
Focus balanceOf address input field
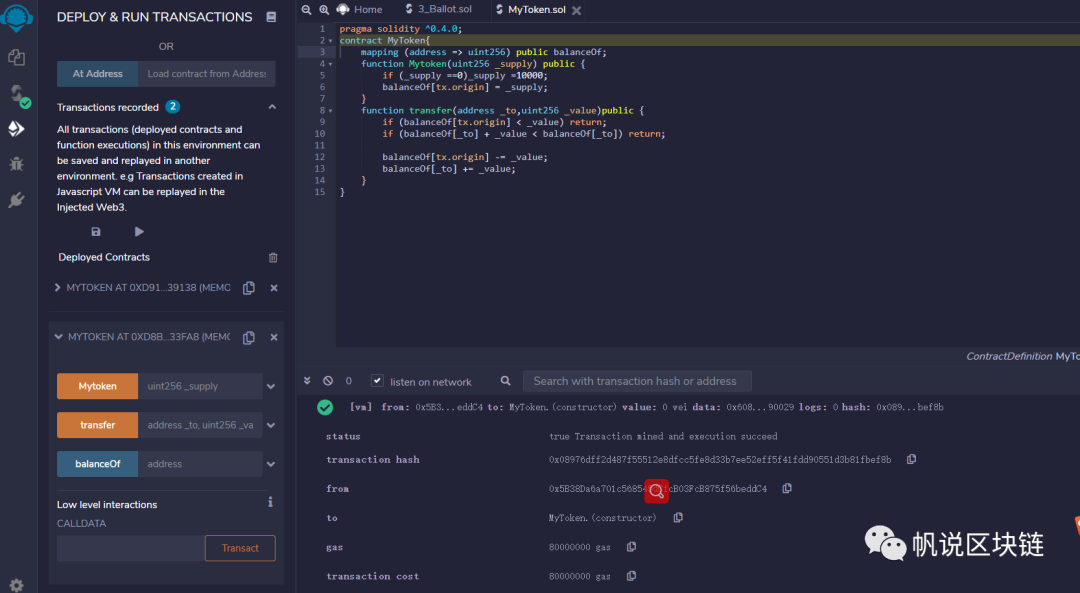point(200,464)
